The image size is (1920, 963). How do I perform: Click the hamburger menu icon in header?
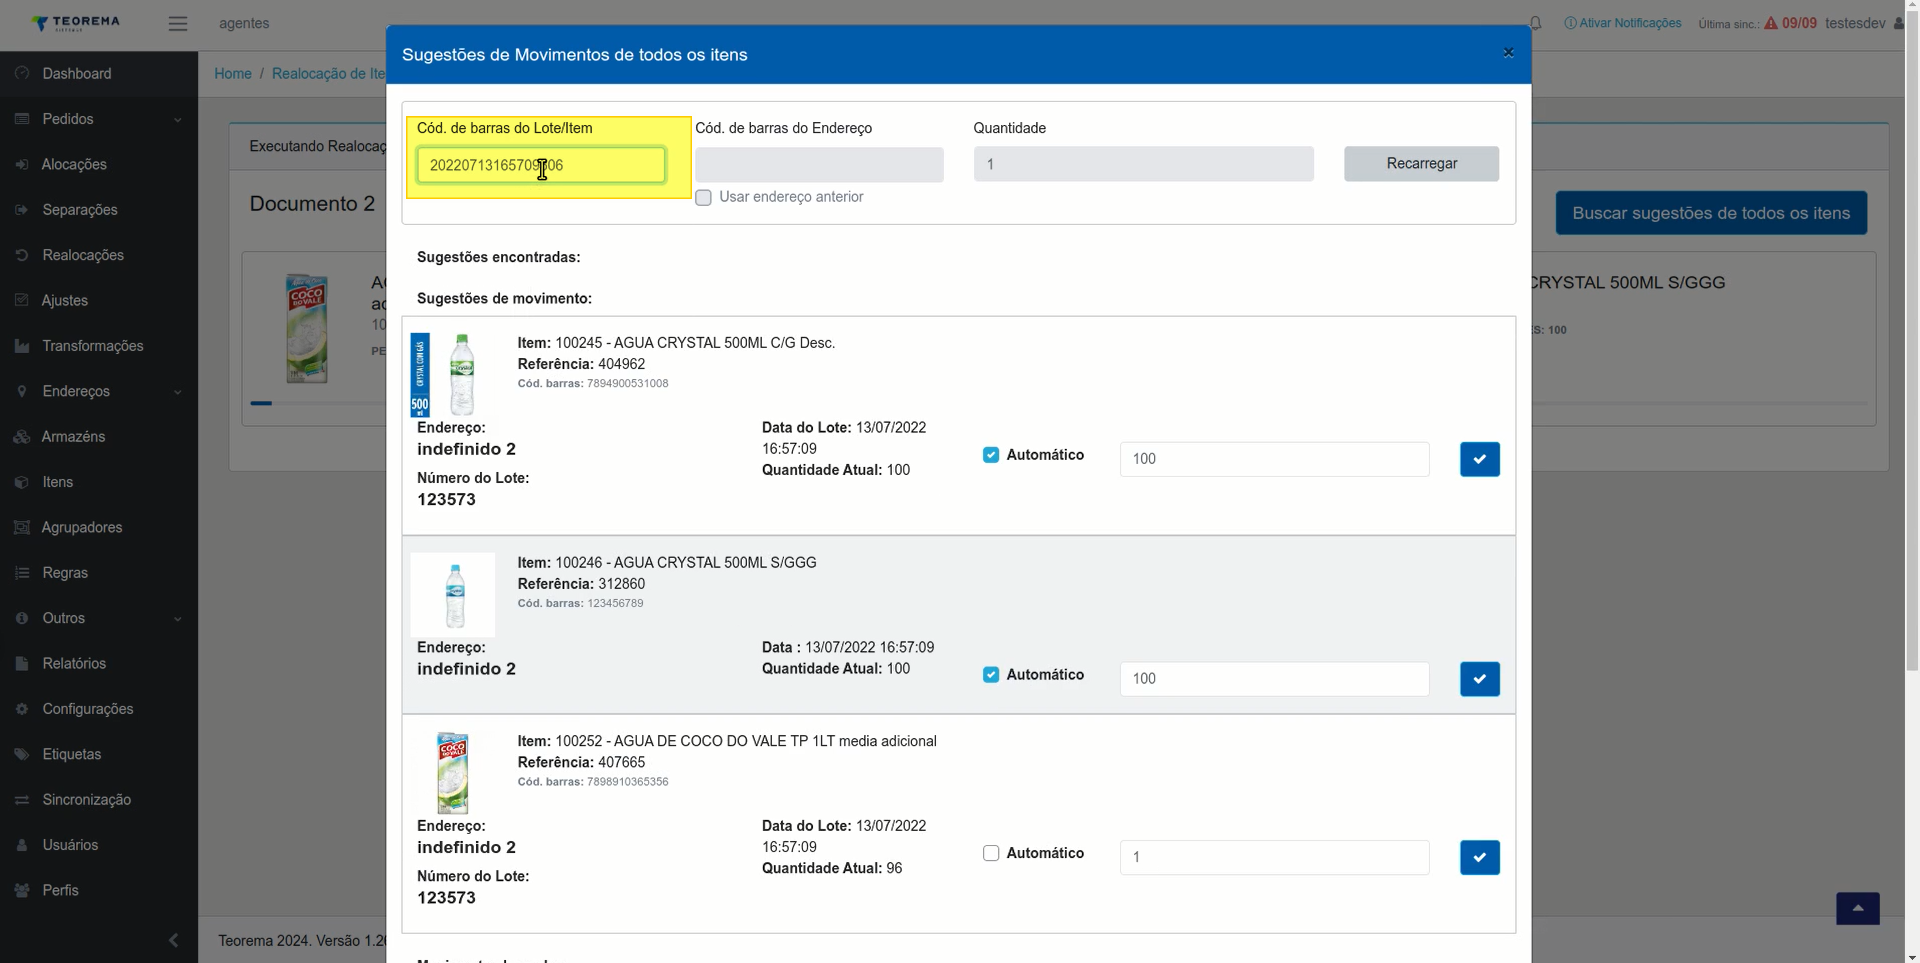point(178,23)
